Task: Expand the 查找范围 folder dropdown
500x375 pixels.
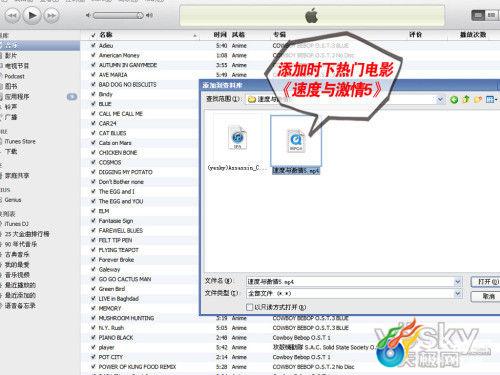Action: (440, 99)
